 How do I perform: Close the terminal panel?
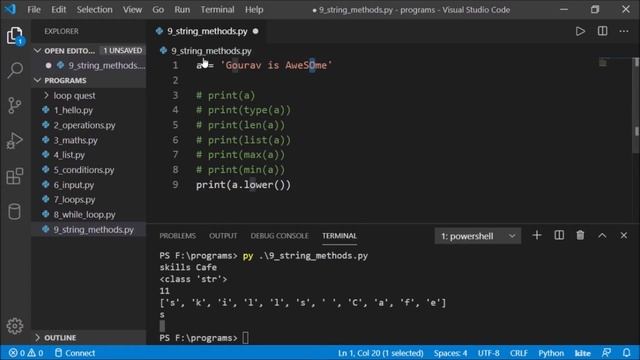(624, 236)
